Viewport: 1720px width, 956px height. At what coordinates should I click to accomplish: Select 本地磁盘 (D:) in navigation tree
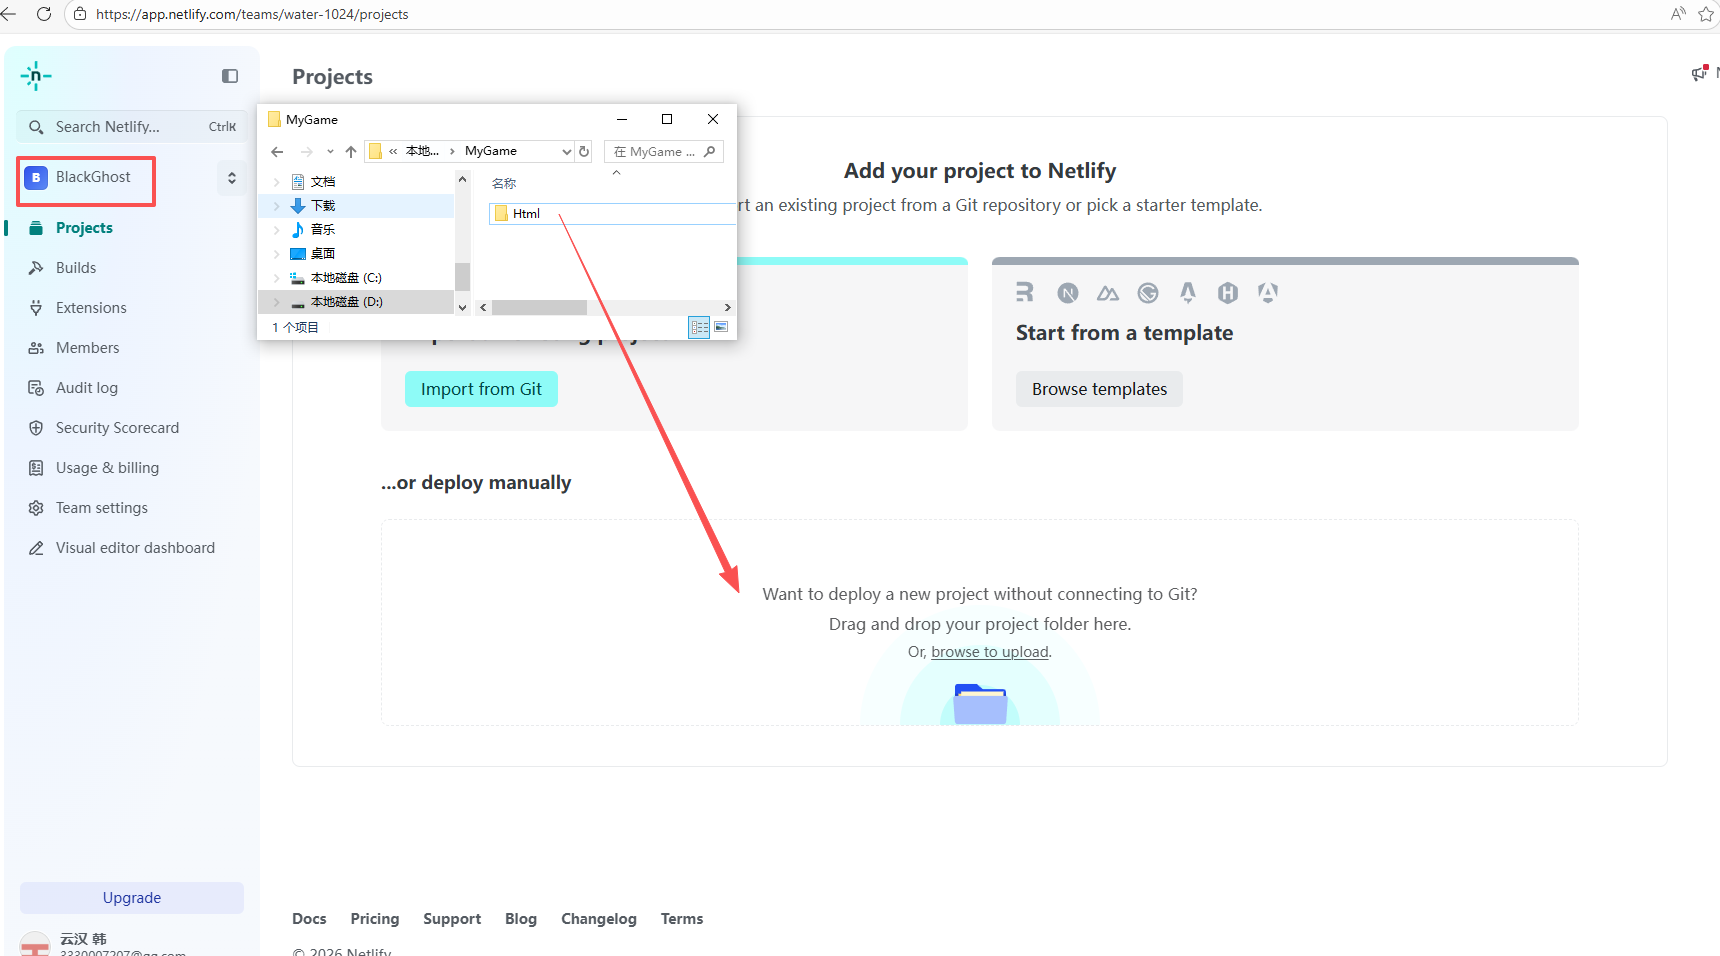coord(346,302)
